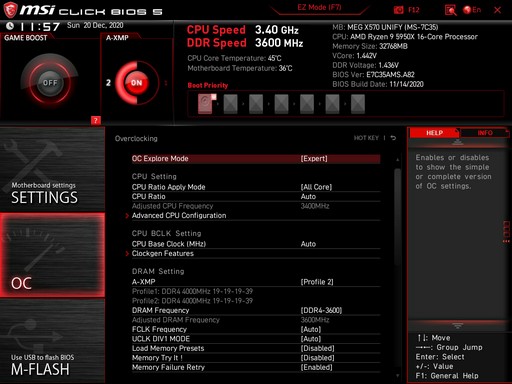Select the sixth boot priority slot

(x=332, y=104)
